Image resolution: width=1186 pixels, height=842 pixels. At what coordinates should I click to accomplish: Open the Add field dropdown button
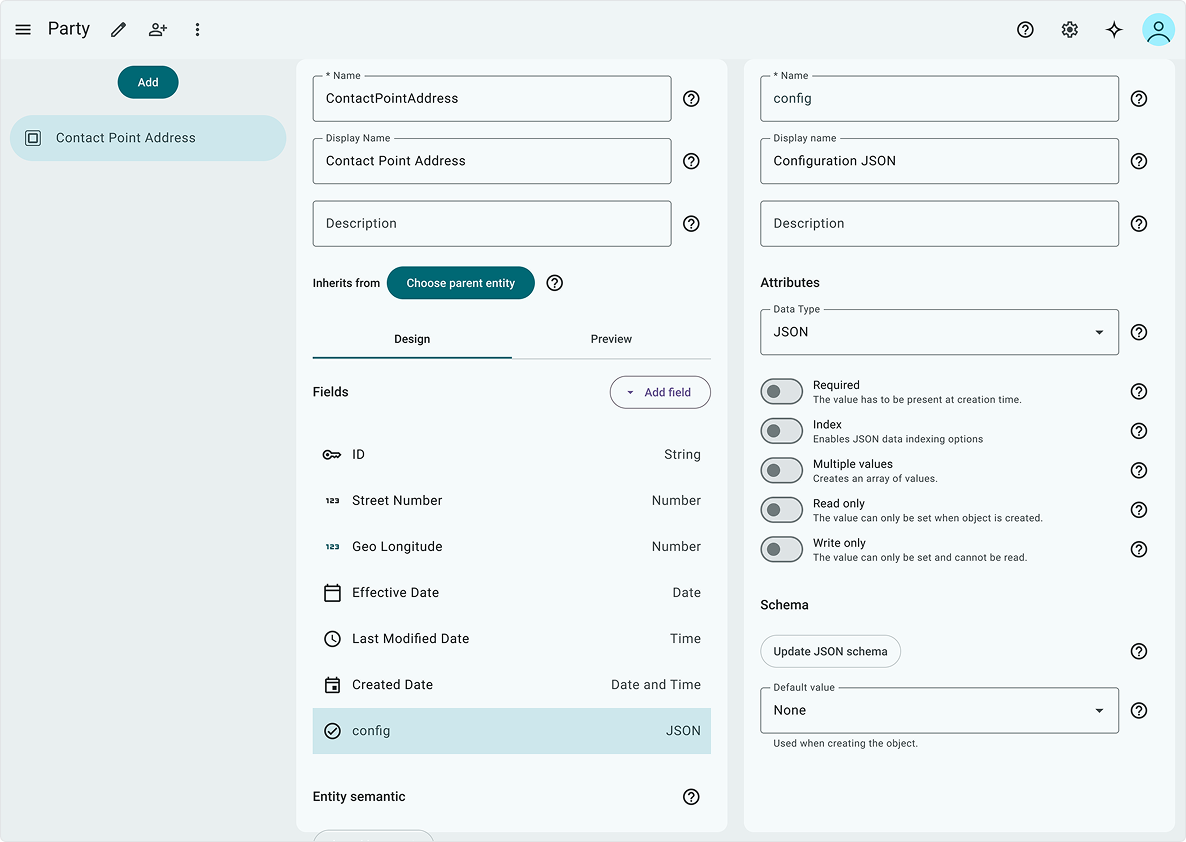[x=660, y=392]
